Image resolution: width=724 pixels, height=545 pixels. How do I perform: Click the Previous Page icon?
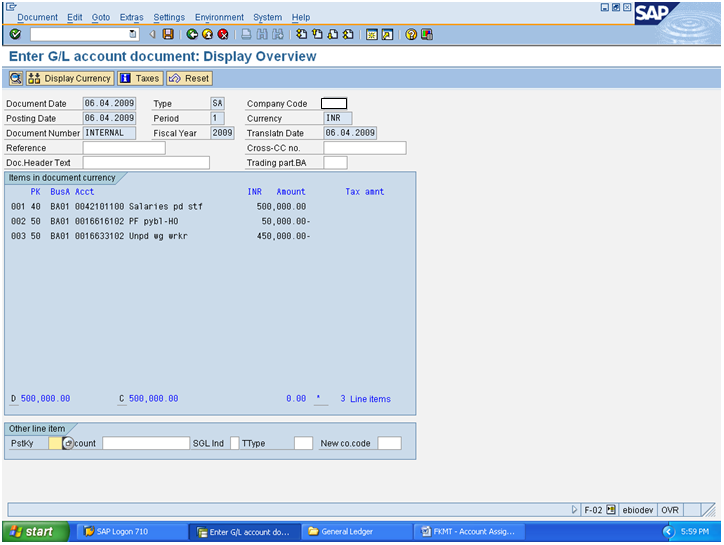coord(317,34)
